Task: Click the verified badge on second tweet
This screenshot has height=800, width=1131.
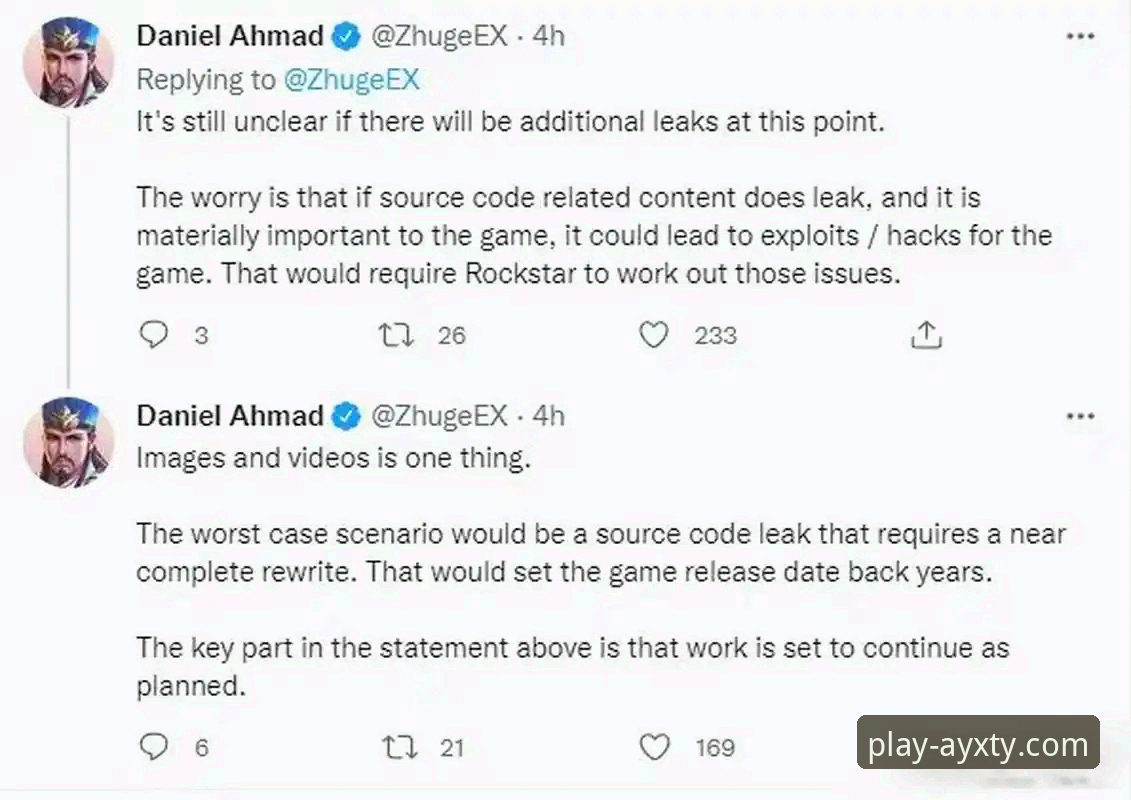Action: [x=346, y=416]
